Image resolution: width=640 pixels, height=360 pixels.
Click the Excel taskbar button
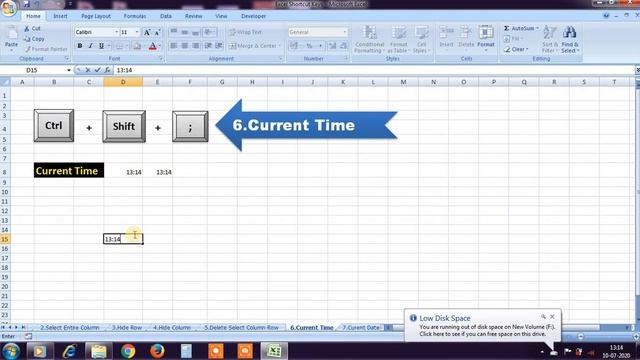[x=274, y=351]
